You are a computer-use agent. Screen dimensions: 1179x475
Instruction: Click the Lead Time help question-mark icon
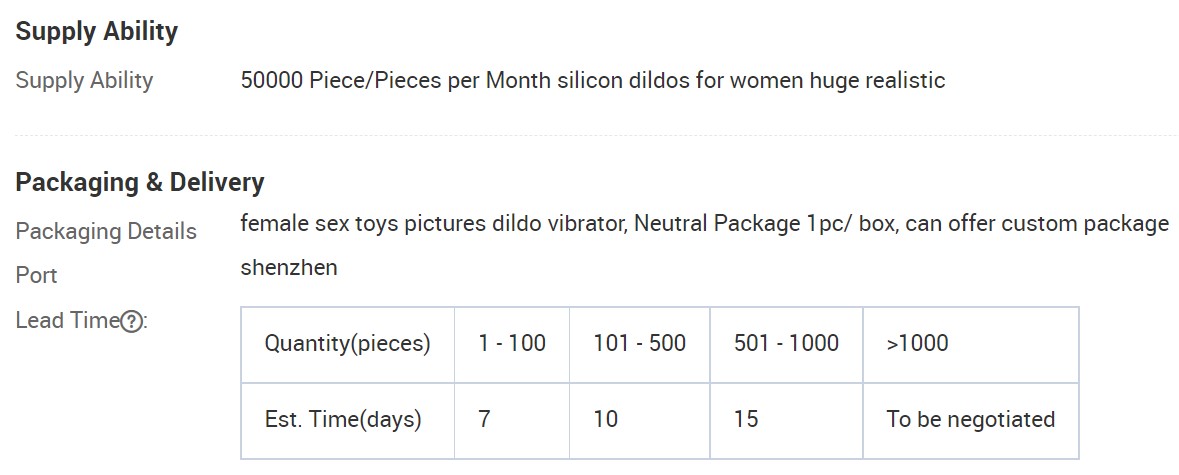click(132, 322)
